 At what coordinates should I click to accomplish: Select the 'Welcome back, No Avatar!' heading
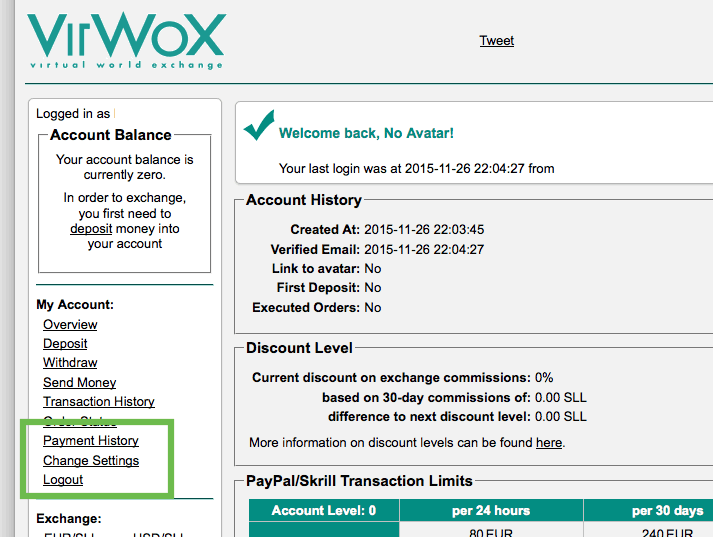click(366, 133)
